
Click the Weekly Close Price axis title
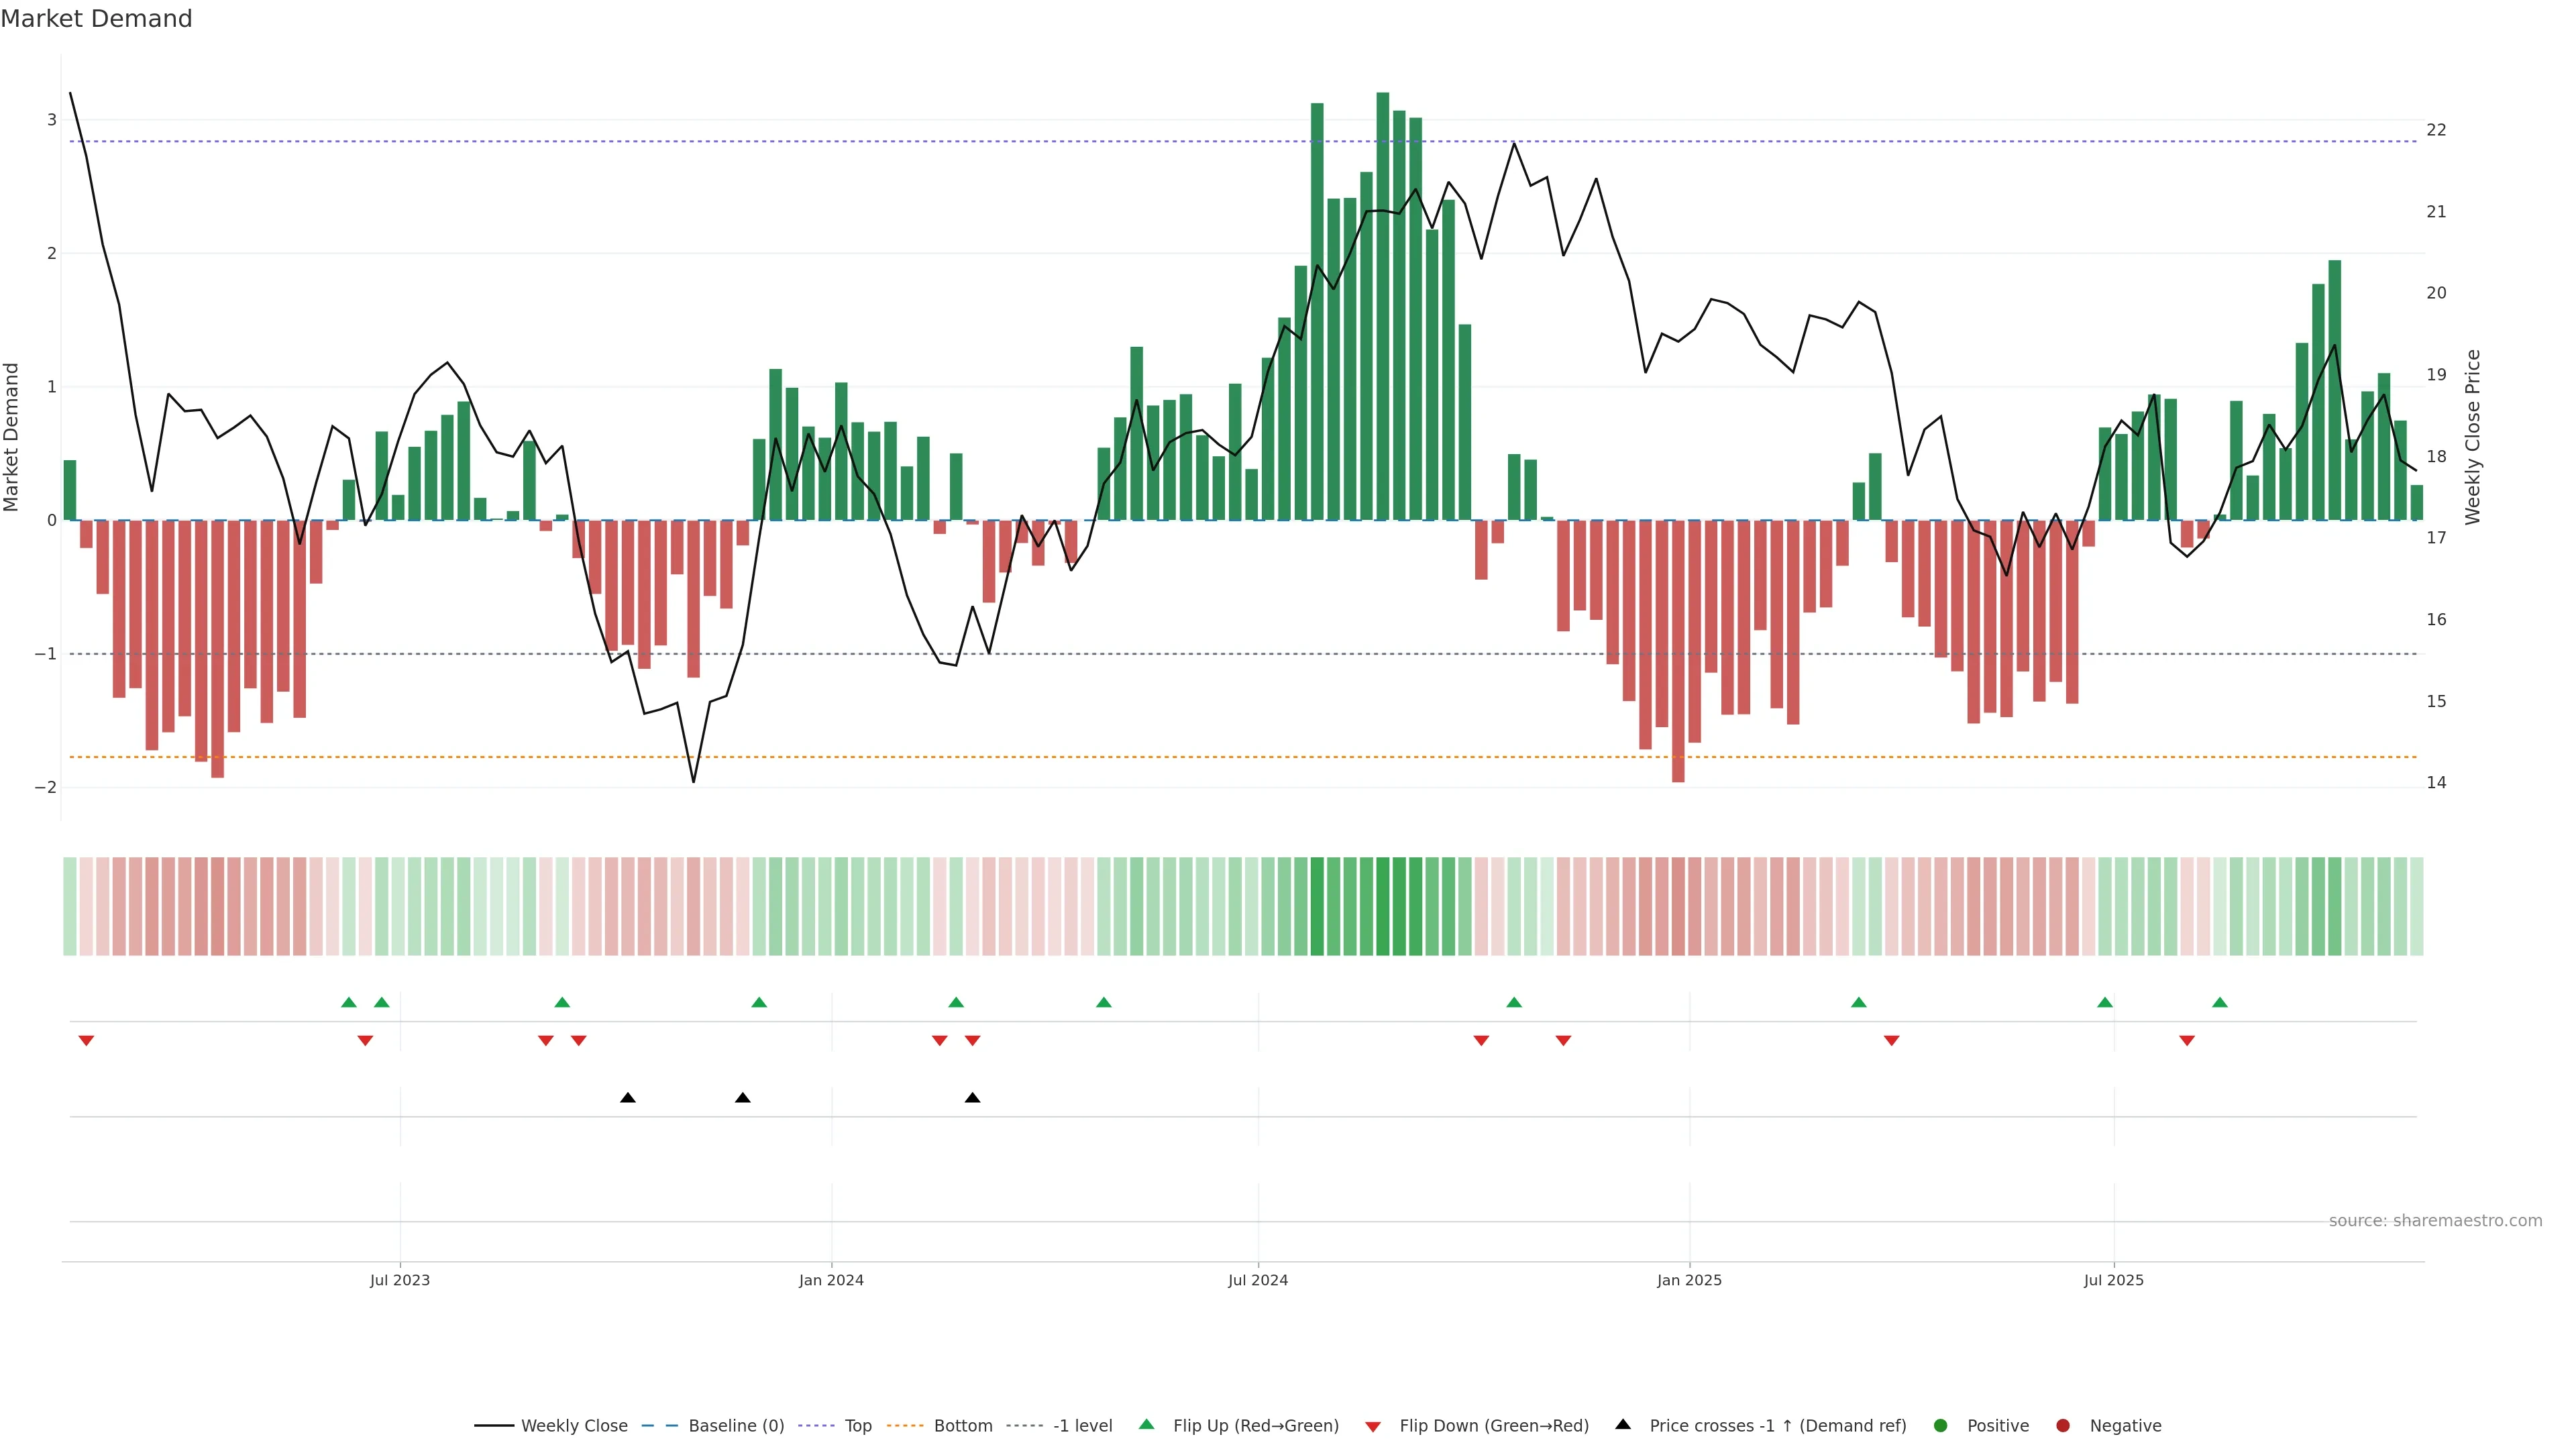[2472, 437]
